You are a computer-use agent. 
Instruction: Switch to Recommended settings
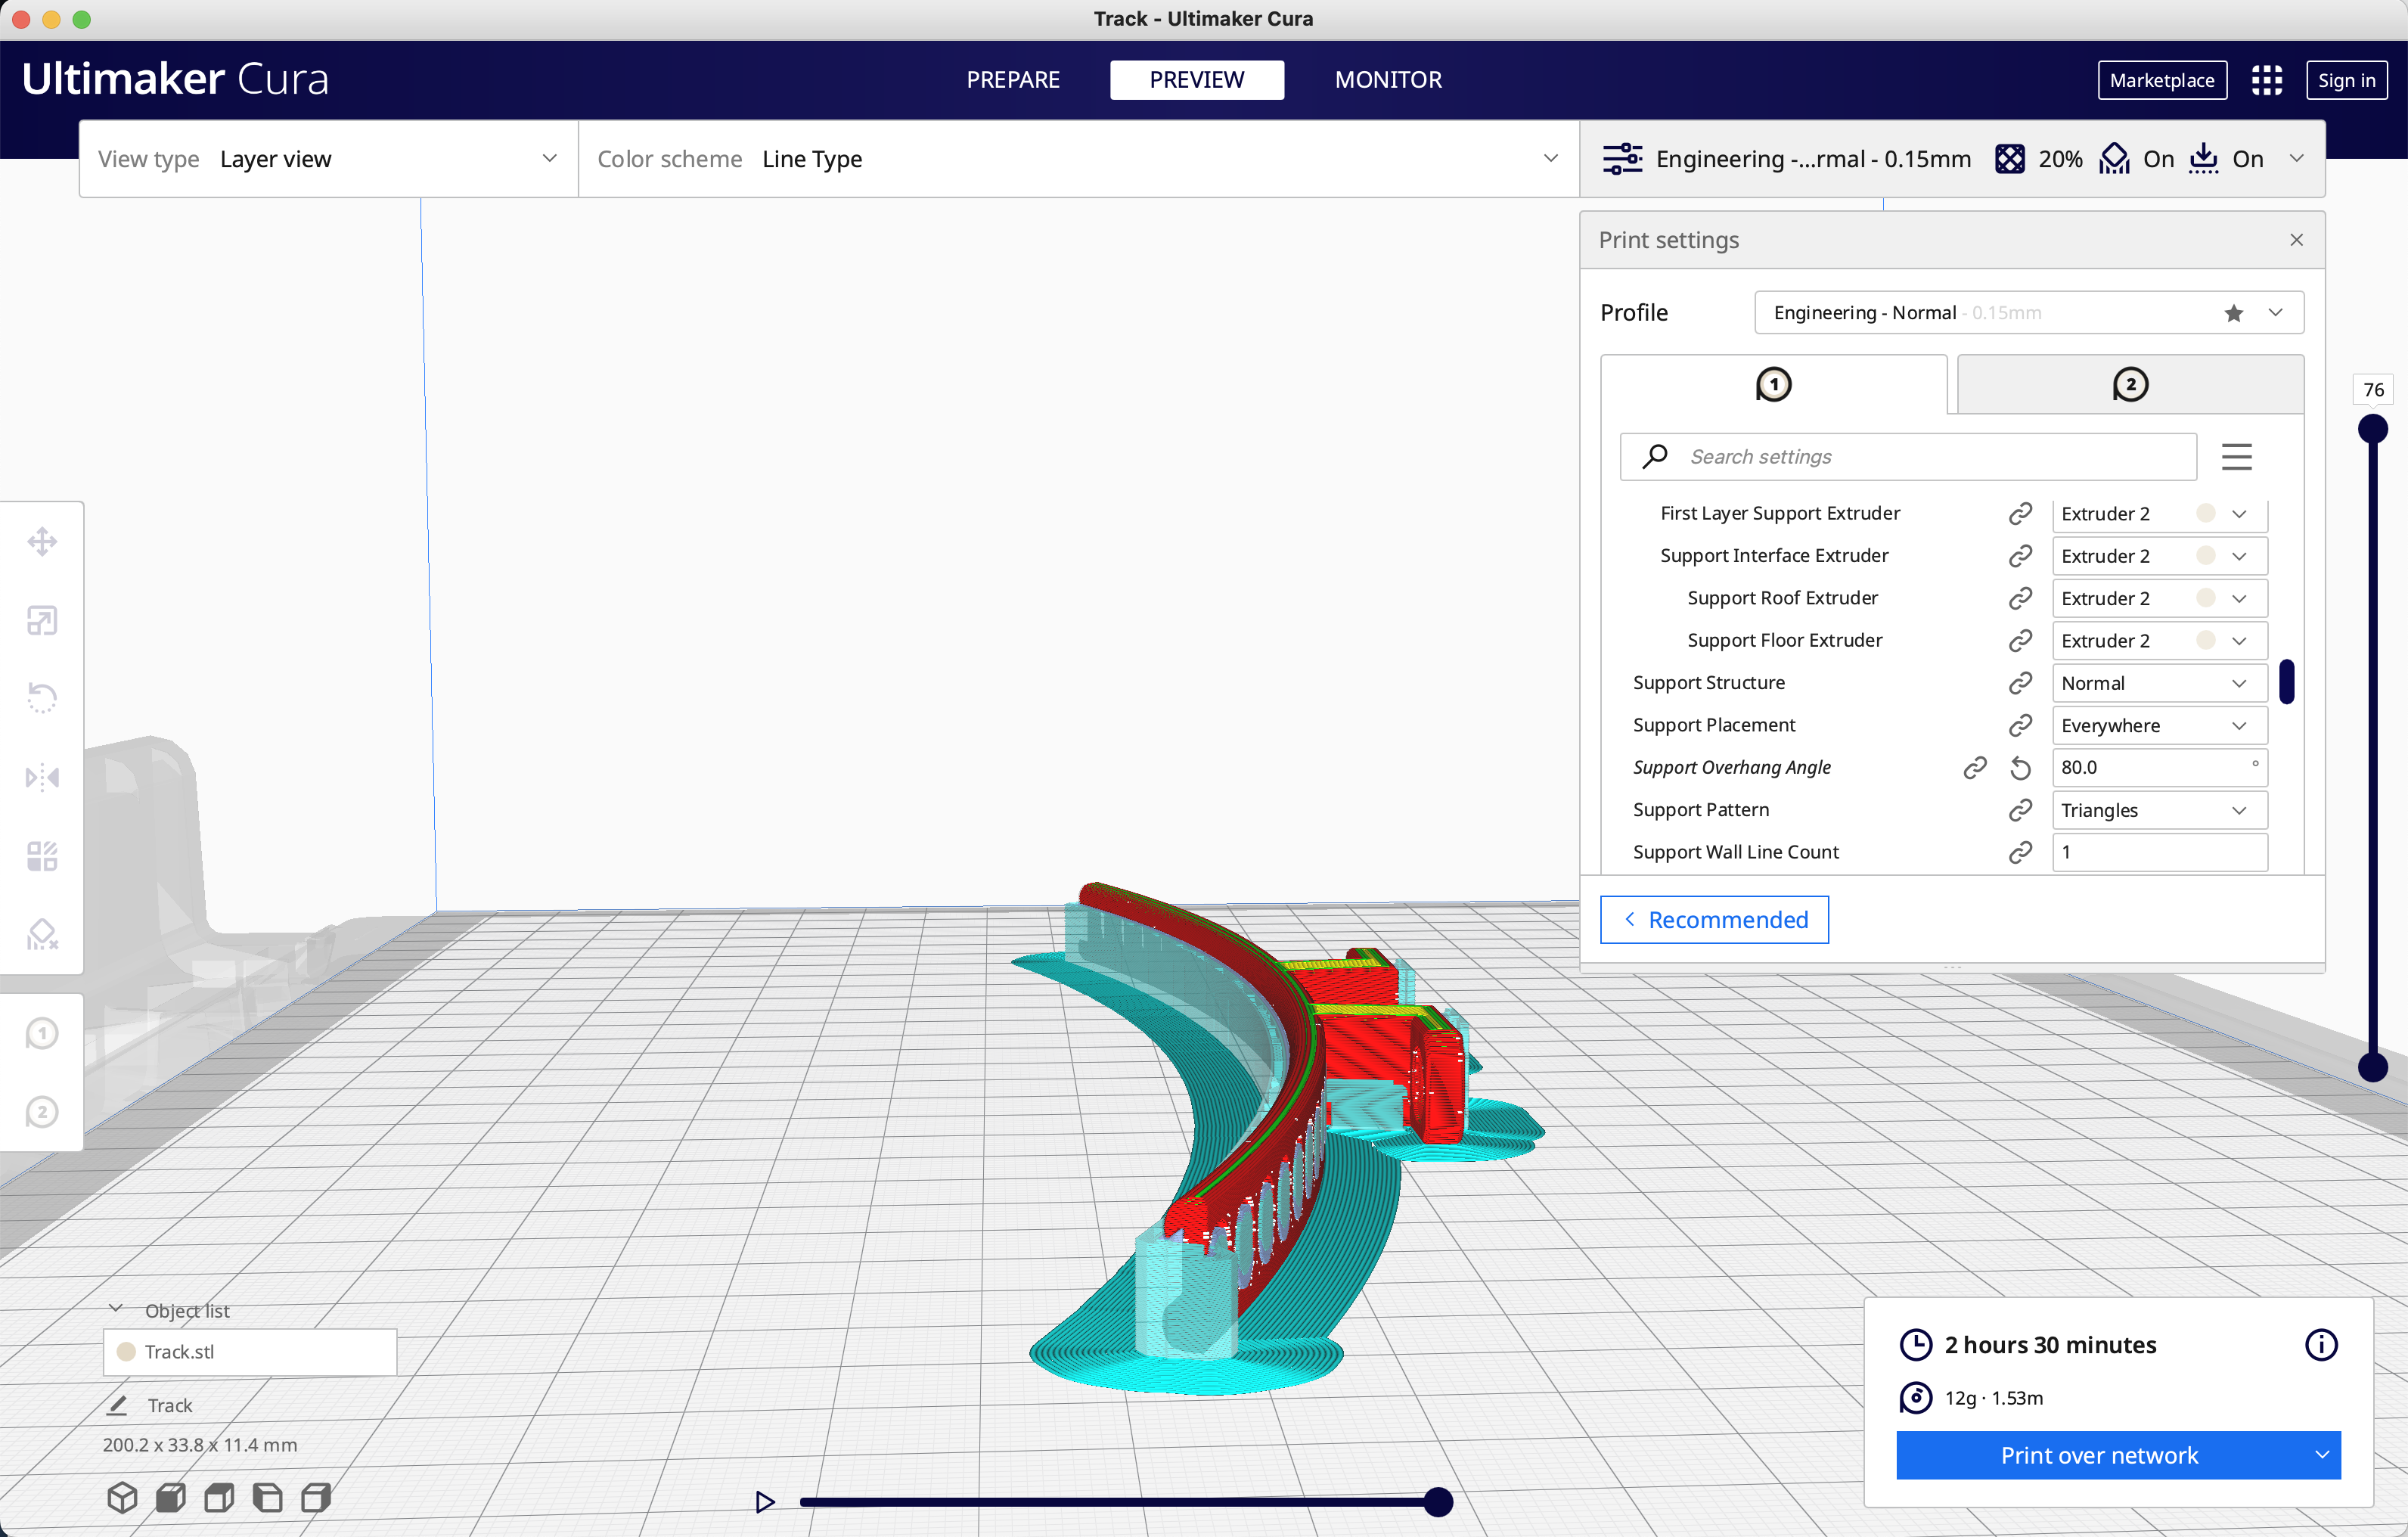coord(1714,920)
